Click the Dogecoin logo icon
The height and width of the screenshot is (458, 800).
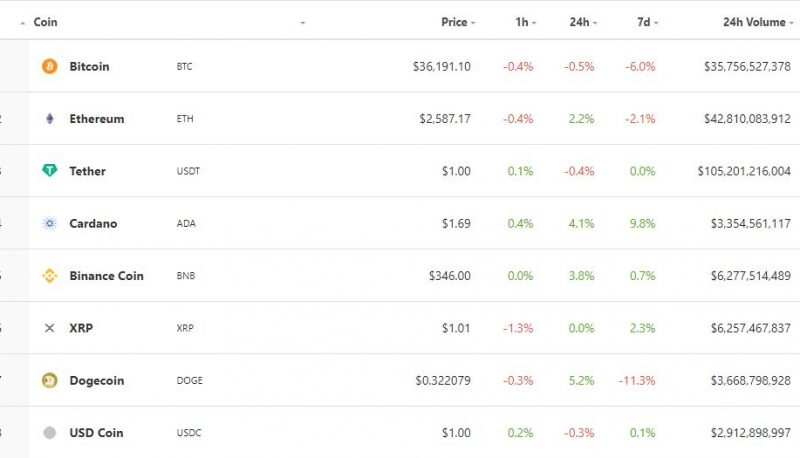pos(49,380)
